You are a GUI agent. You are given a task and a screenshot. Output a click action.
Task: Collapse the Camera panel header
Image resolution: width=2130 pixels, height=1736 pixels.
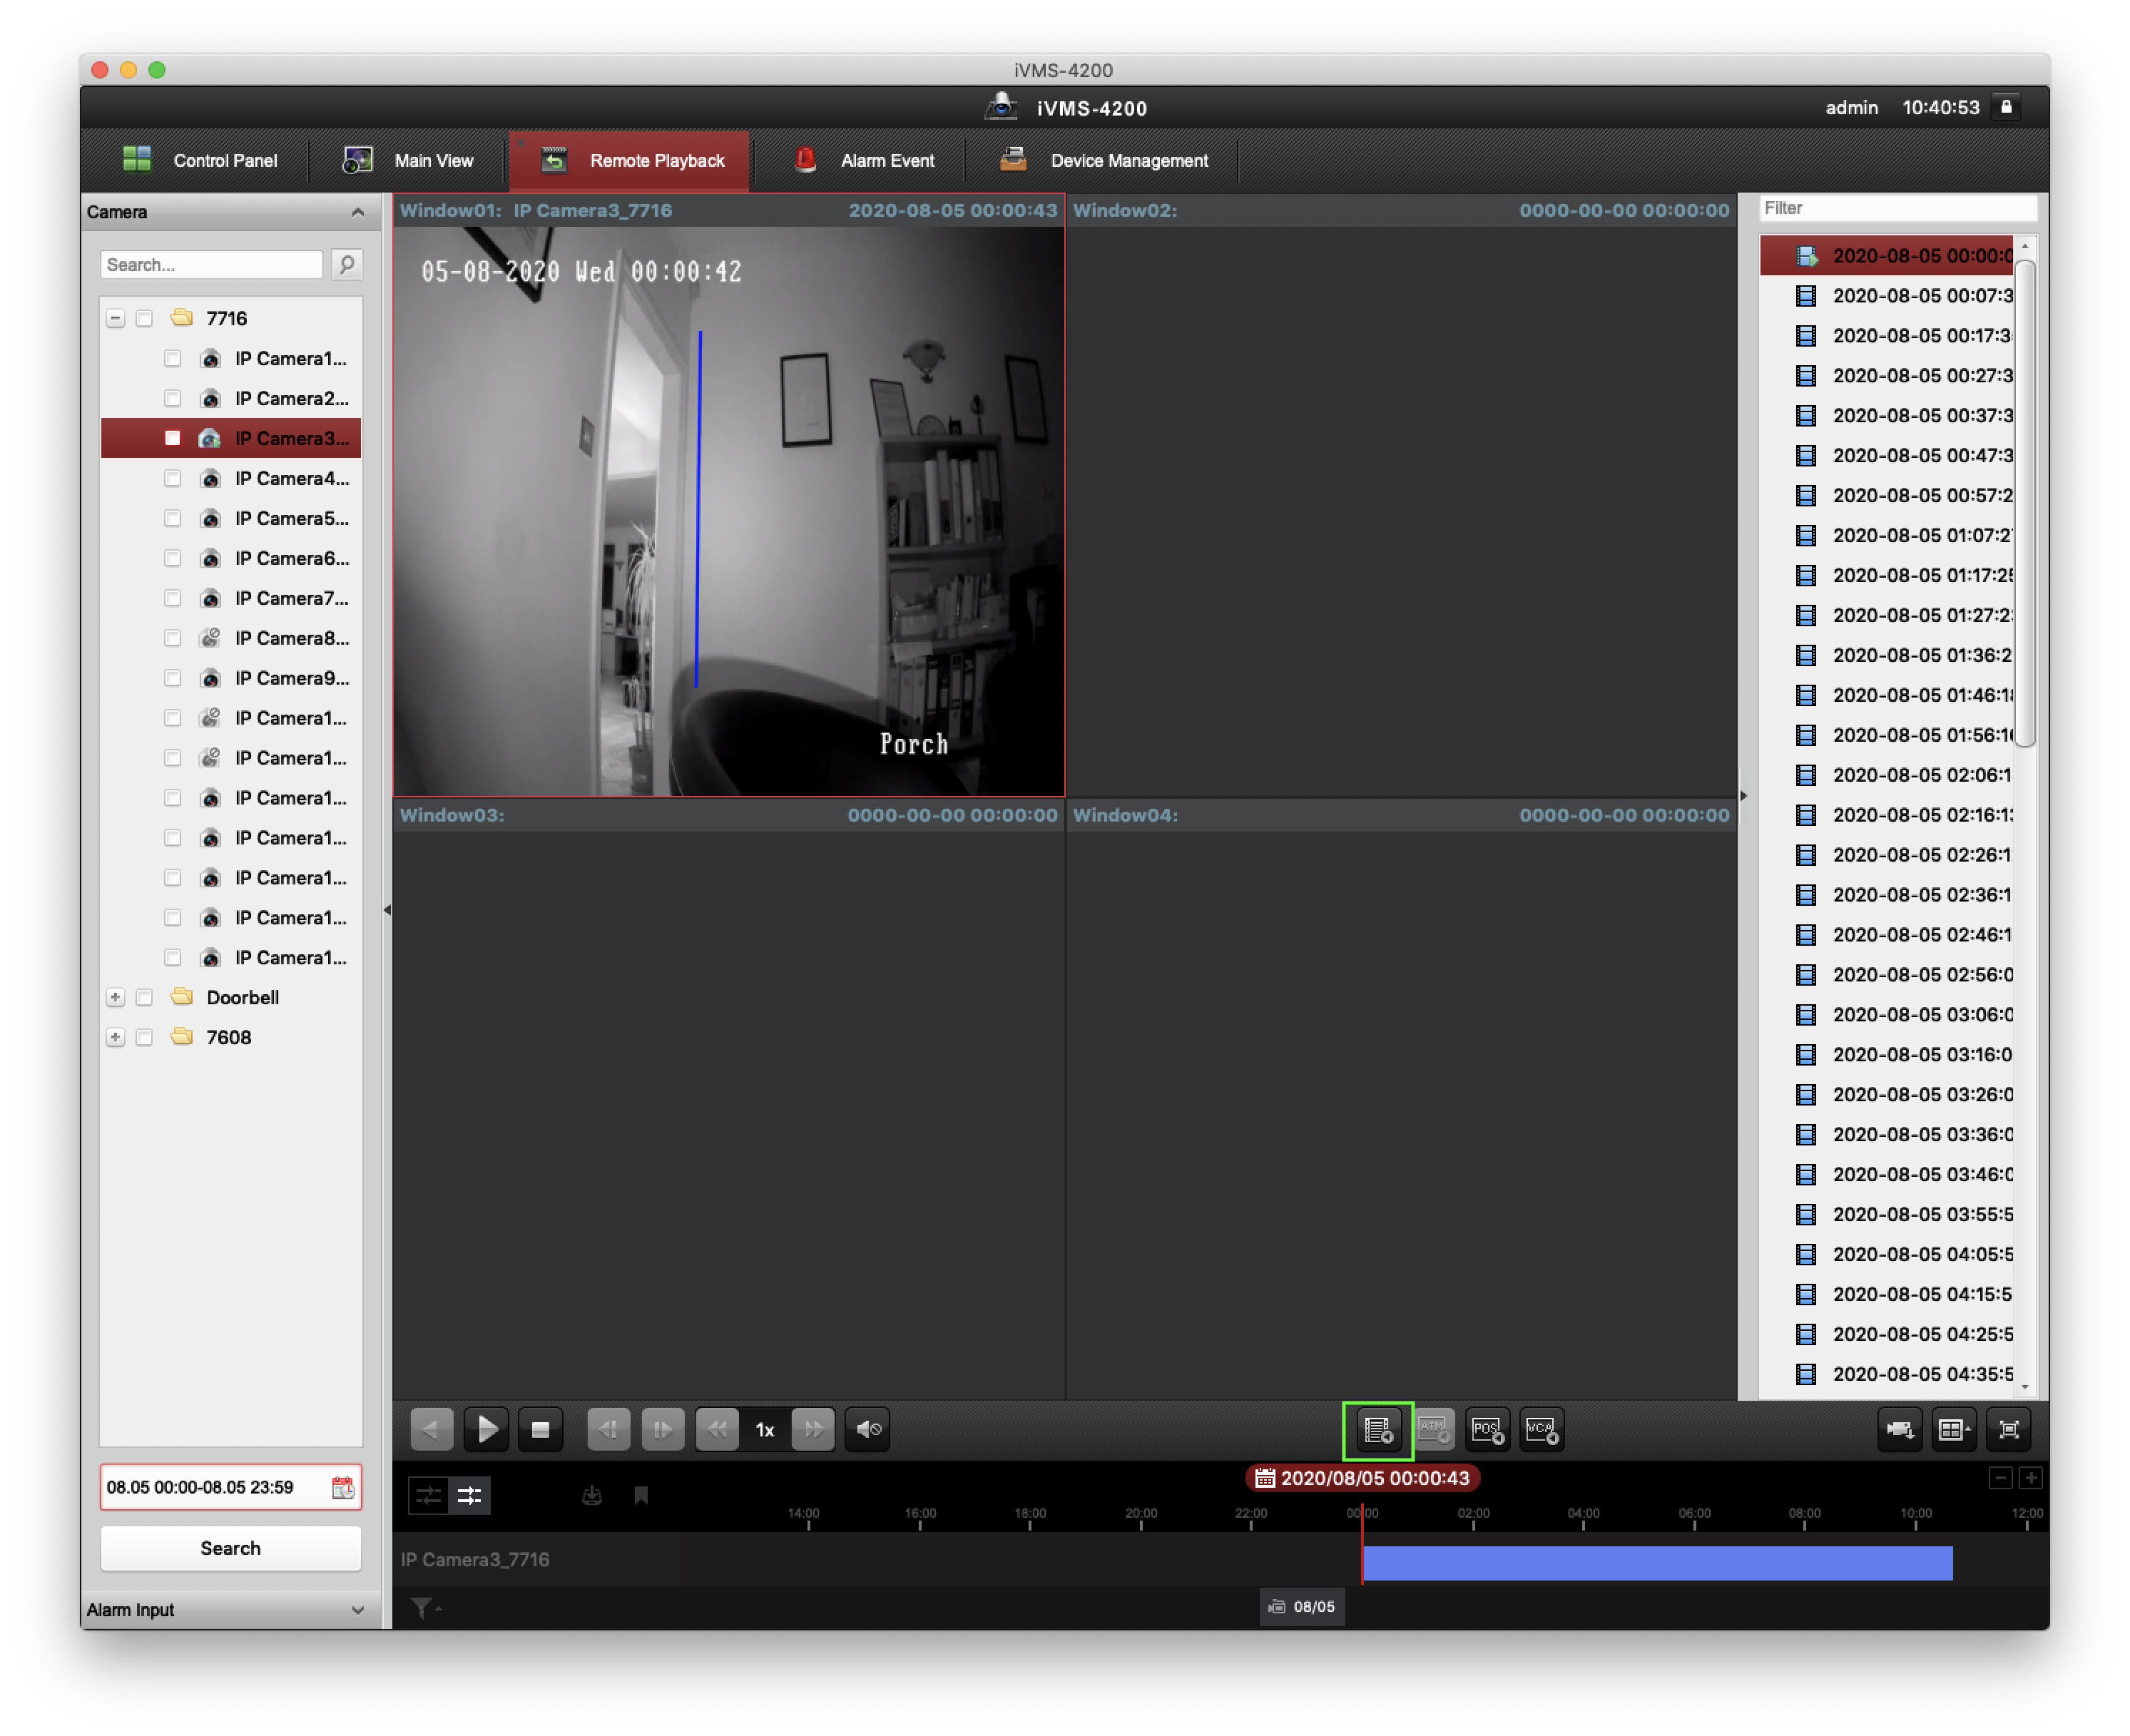click(358, 211)
